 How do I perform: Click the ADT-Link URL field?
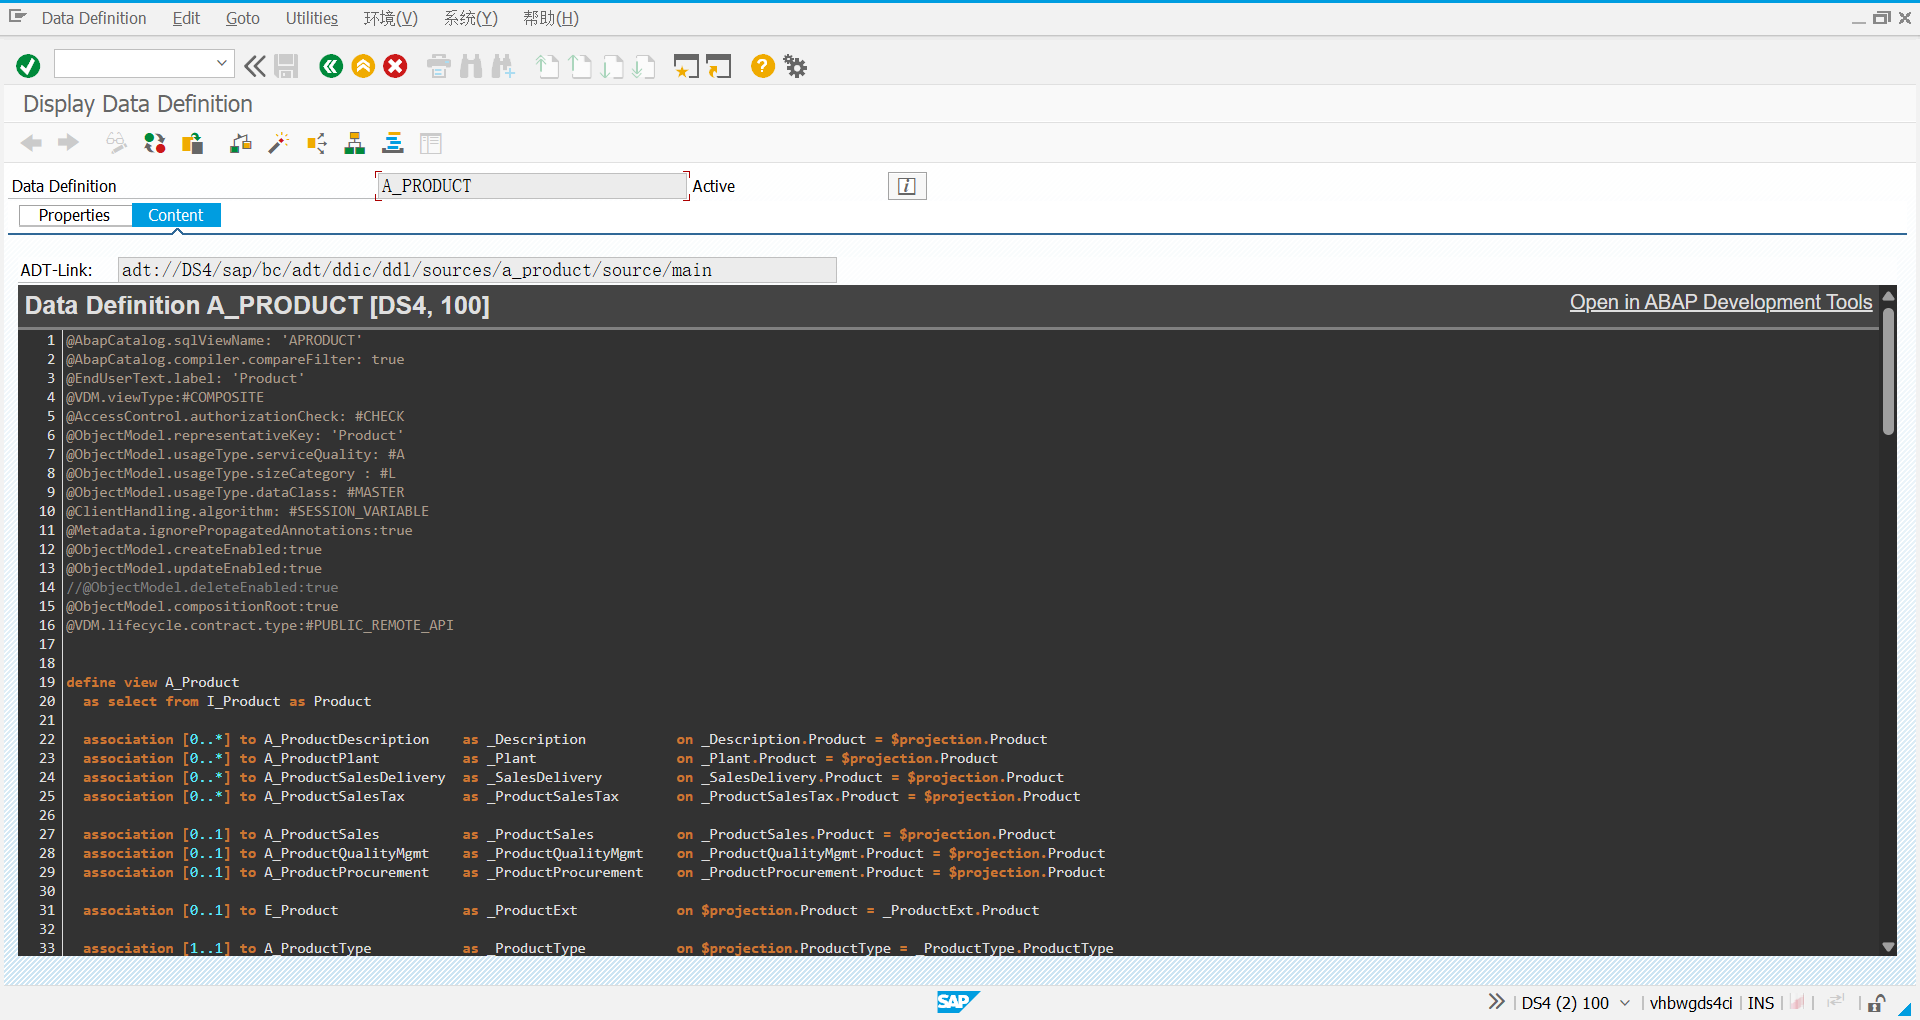tap(477, 270)
